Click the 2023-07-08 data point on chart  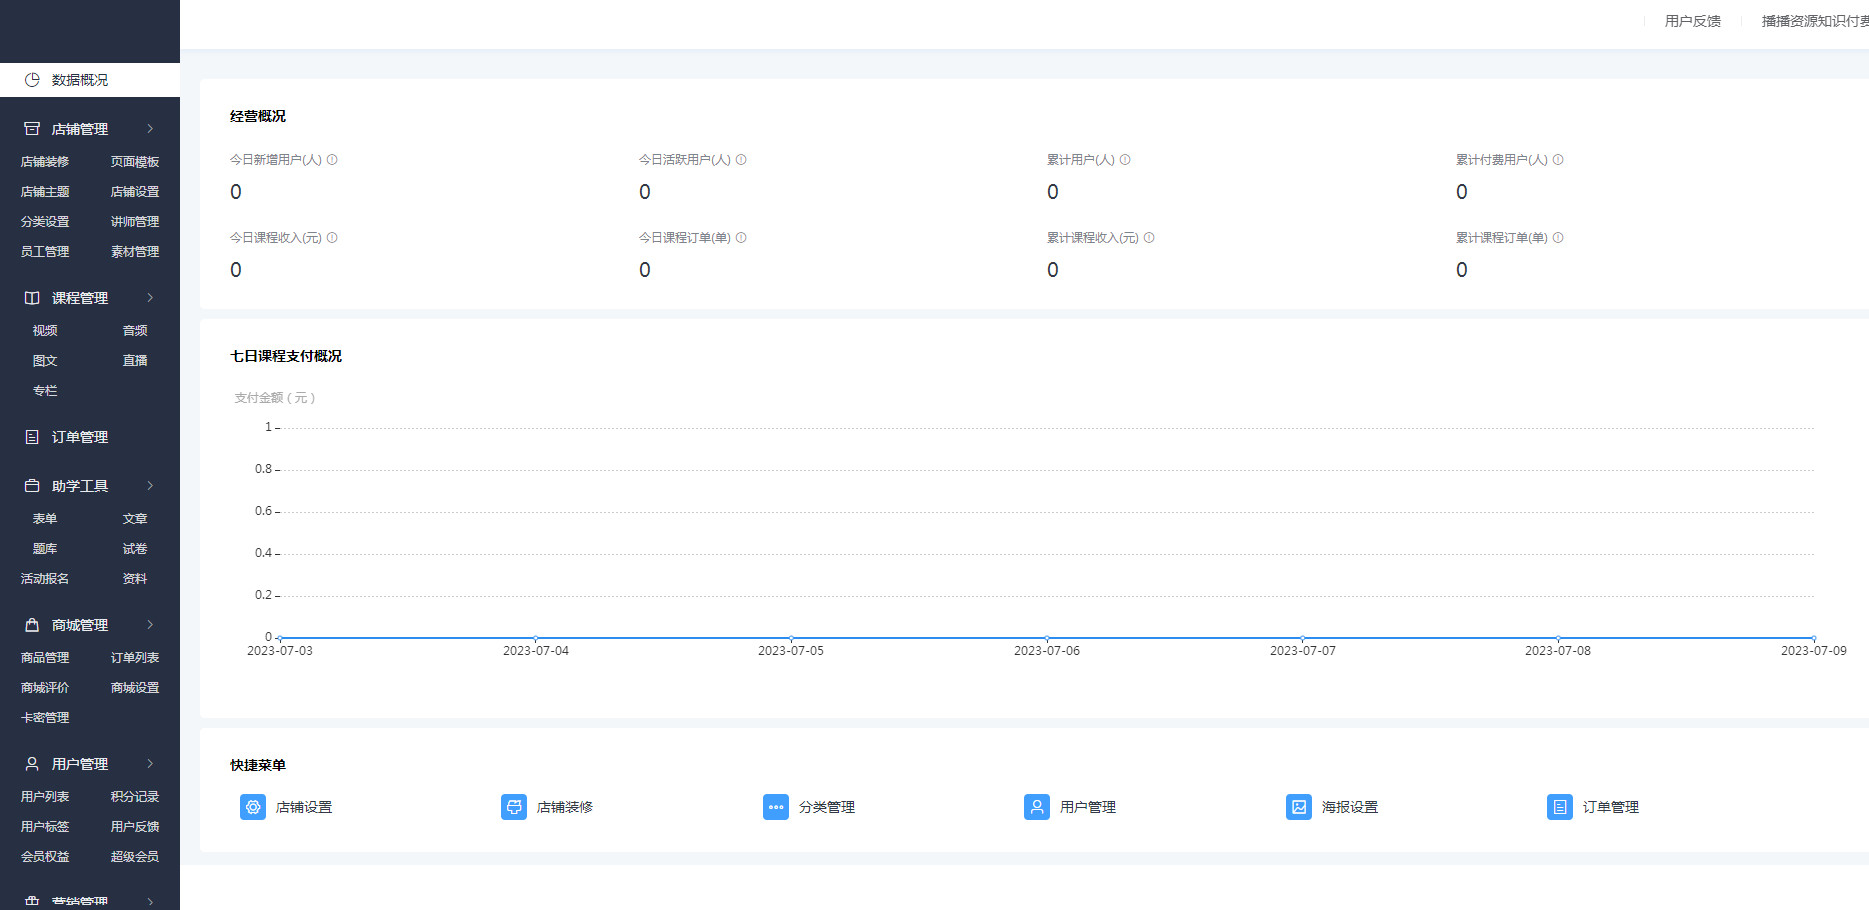(1558, 638)
